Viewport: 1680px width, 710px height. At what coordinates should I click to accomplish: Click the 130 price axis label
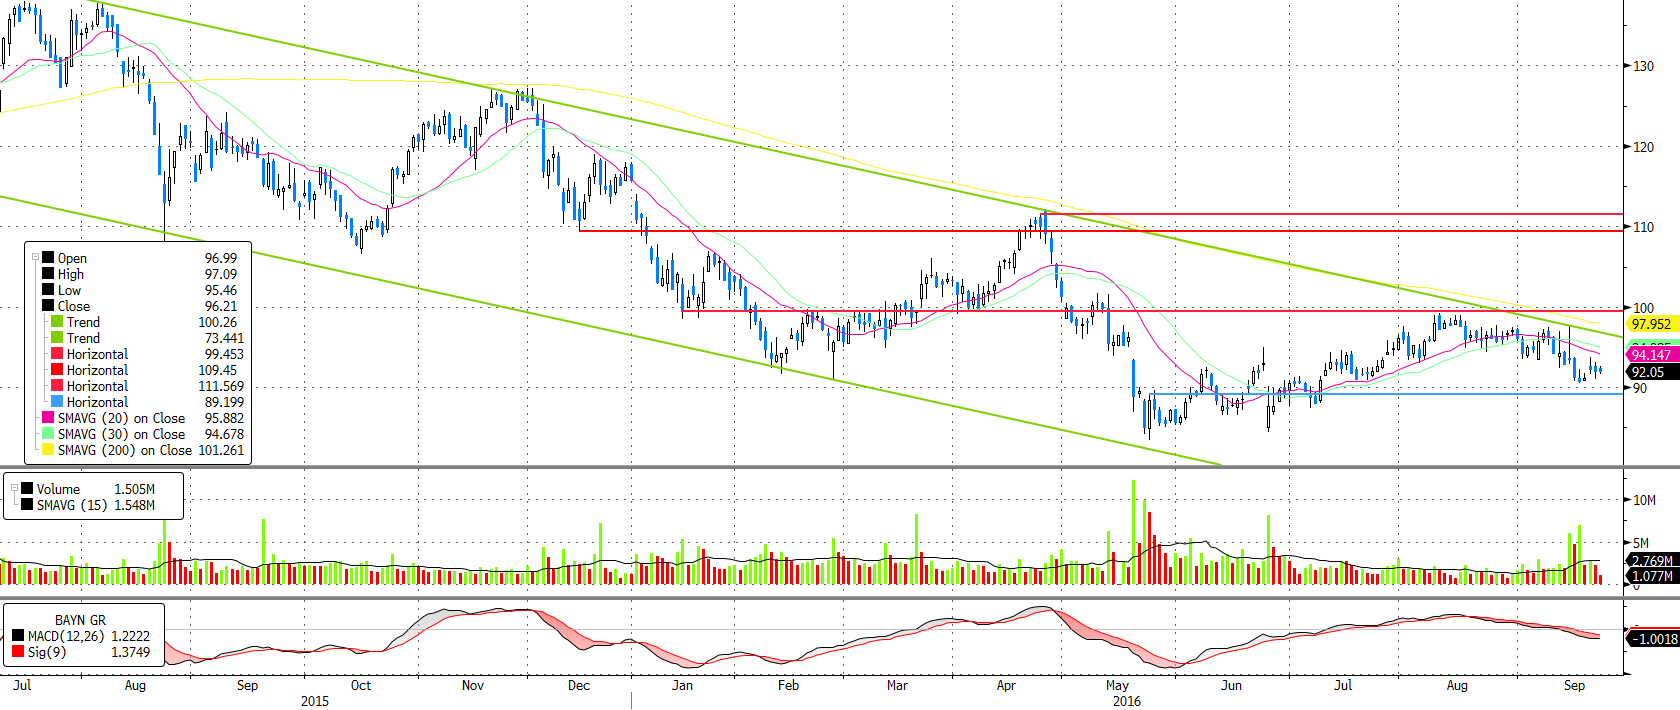pyautogui.click(x=1643, y=66)
